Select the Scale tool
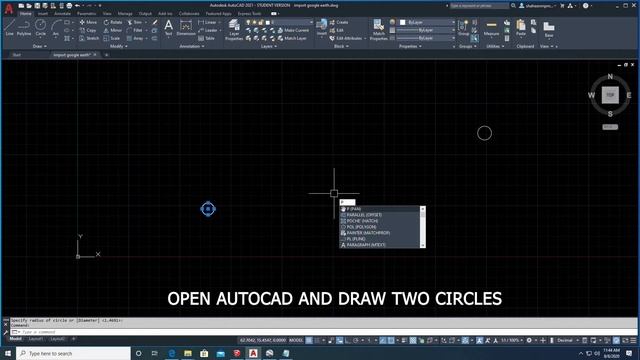This screenshot has height=360, width=640. click(112, 38)
